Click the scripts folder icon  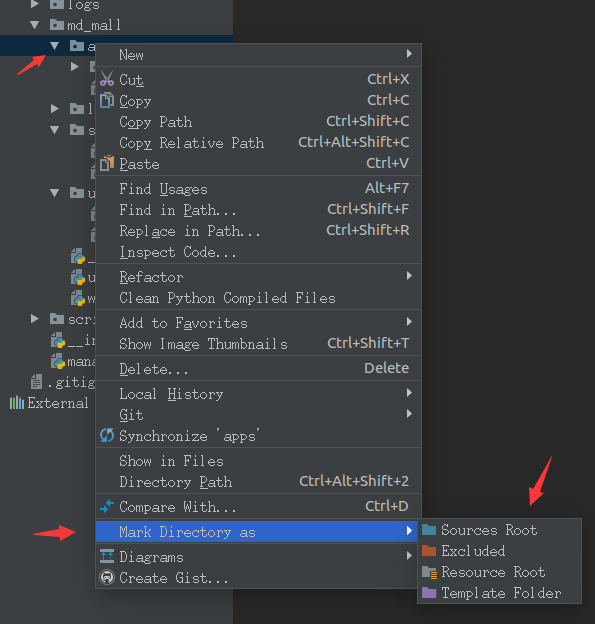pyautogui.click(x=57, y=319)
